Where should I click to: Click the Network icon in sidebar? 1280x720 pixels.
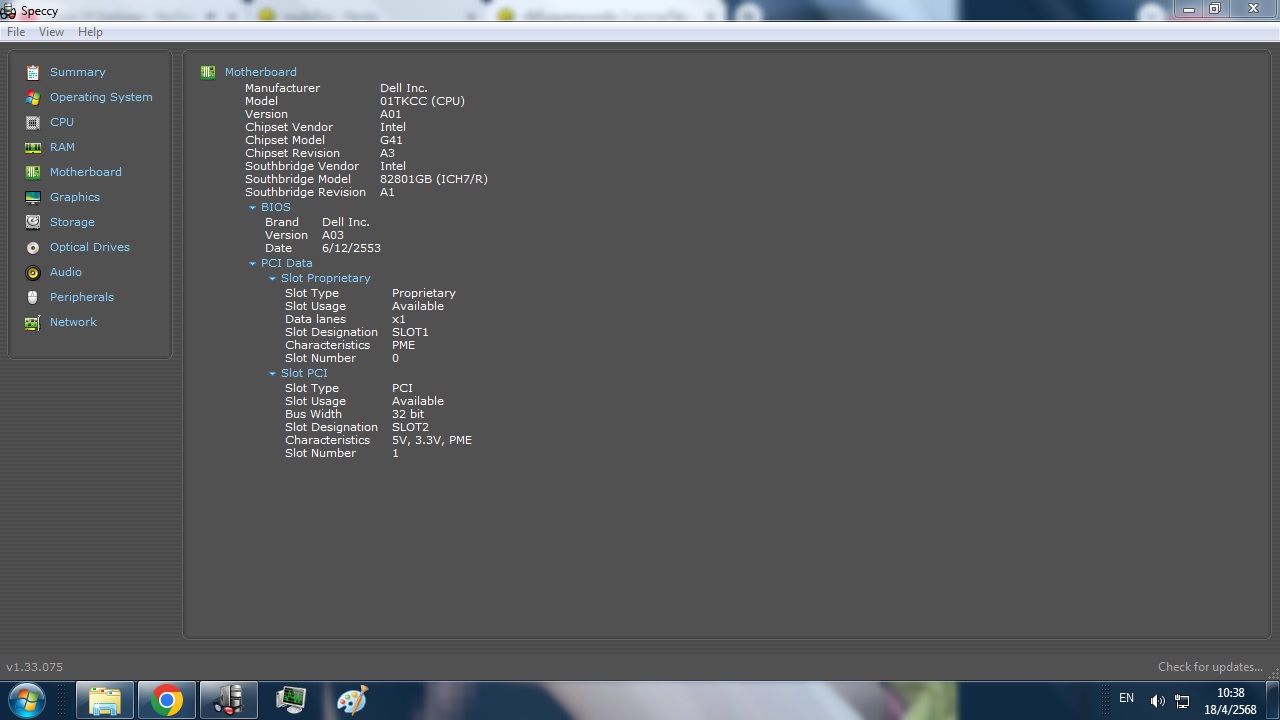coord(33,322)
